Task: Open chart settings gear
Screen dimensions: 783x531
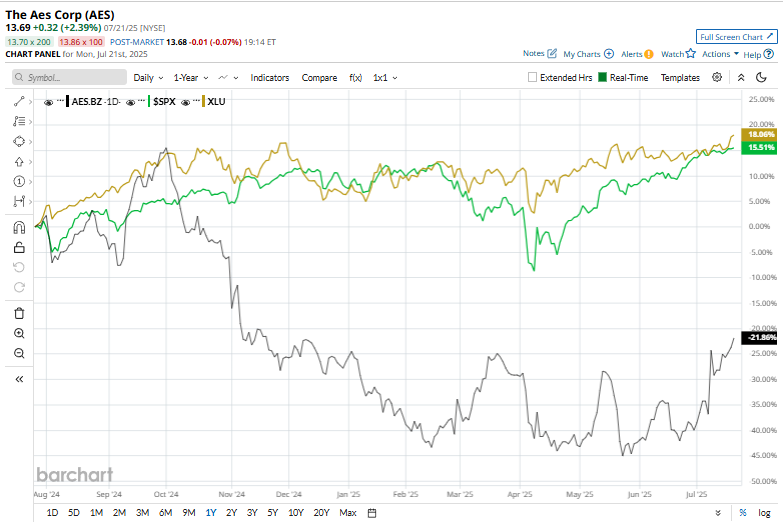Action: point(717,77)
